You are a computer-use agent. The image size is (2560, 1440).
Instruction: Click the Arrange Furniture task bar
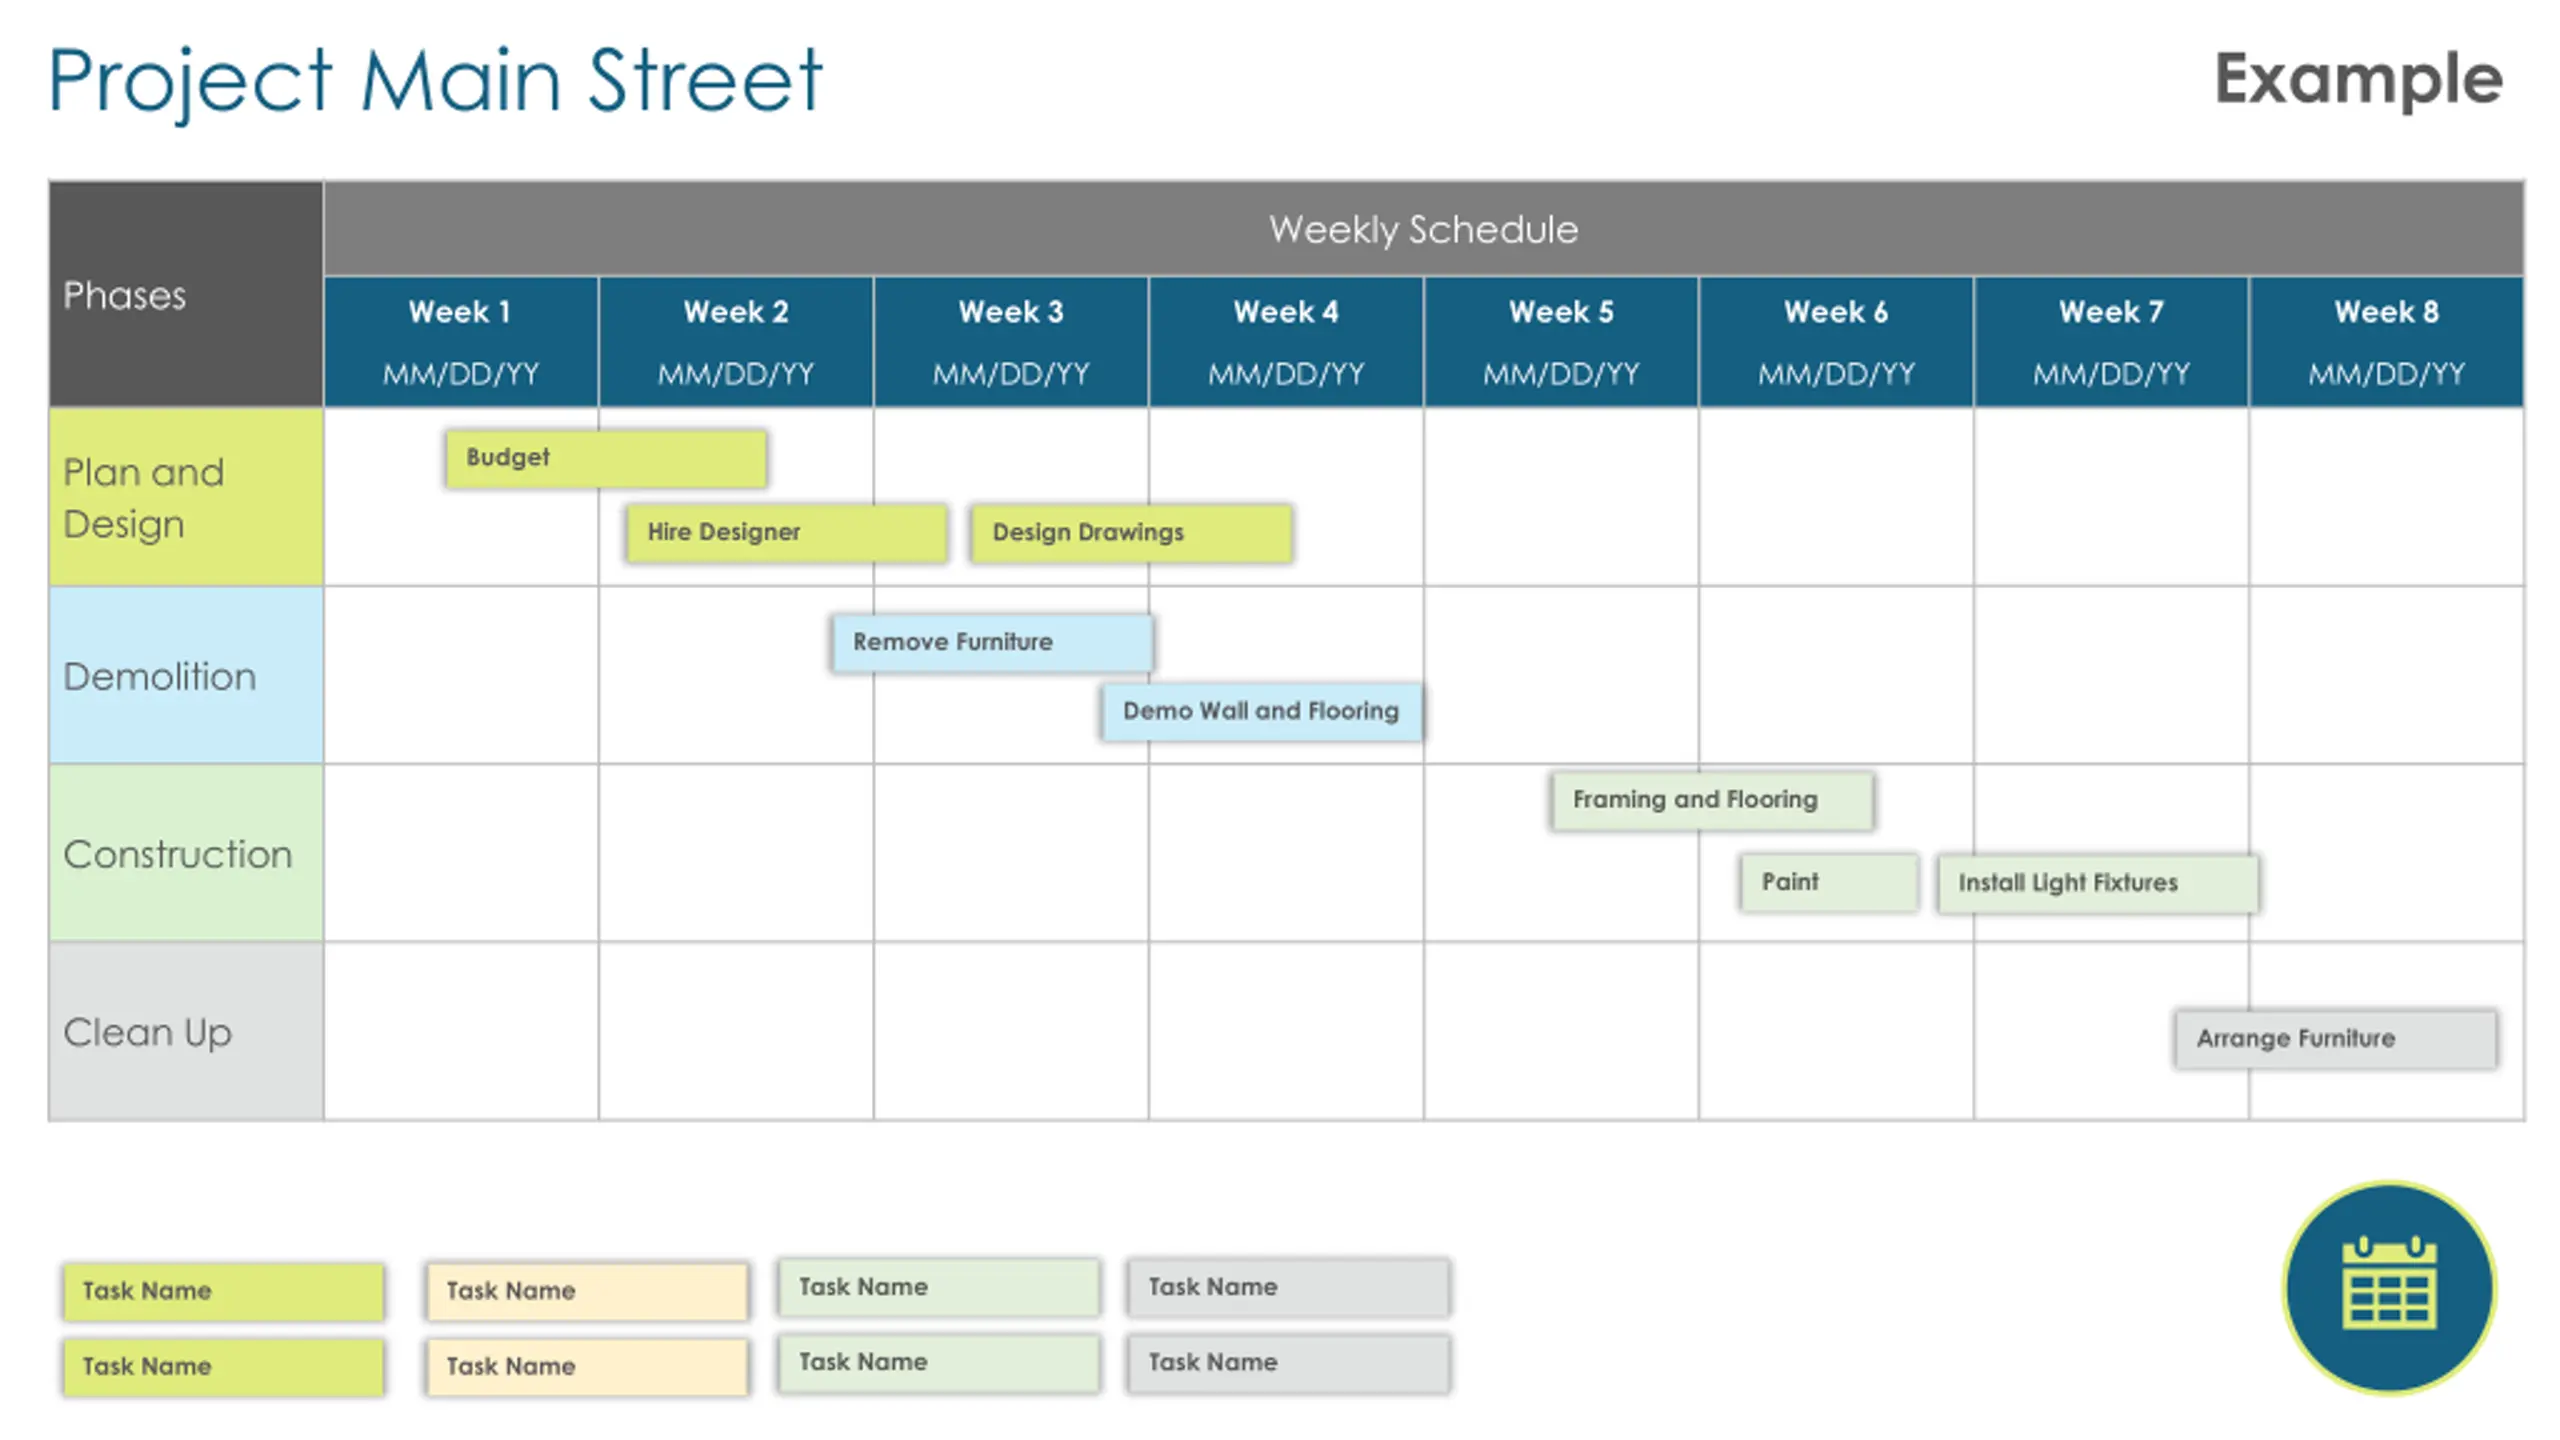pyautogui.click(x=2336, y=1039)
